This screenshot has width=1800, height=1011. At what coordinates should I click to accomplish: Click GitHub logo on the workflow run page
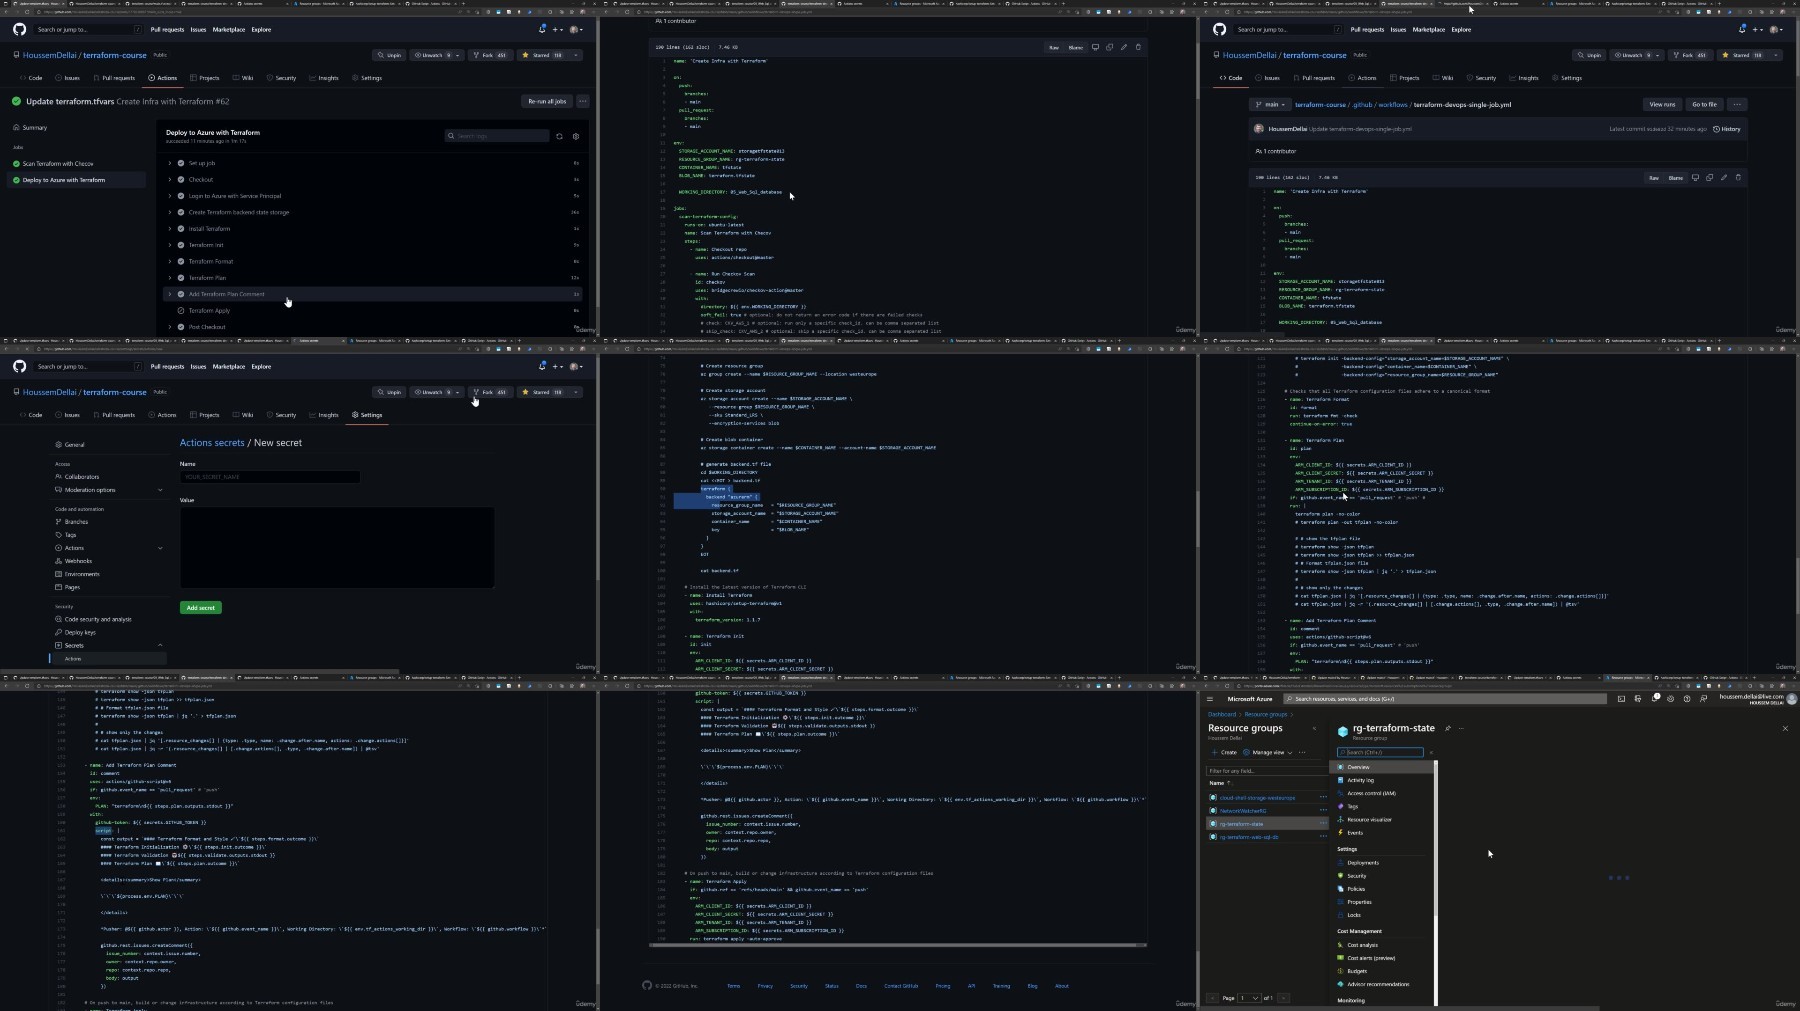[19, 29]
